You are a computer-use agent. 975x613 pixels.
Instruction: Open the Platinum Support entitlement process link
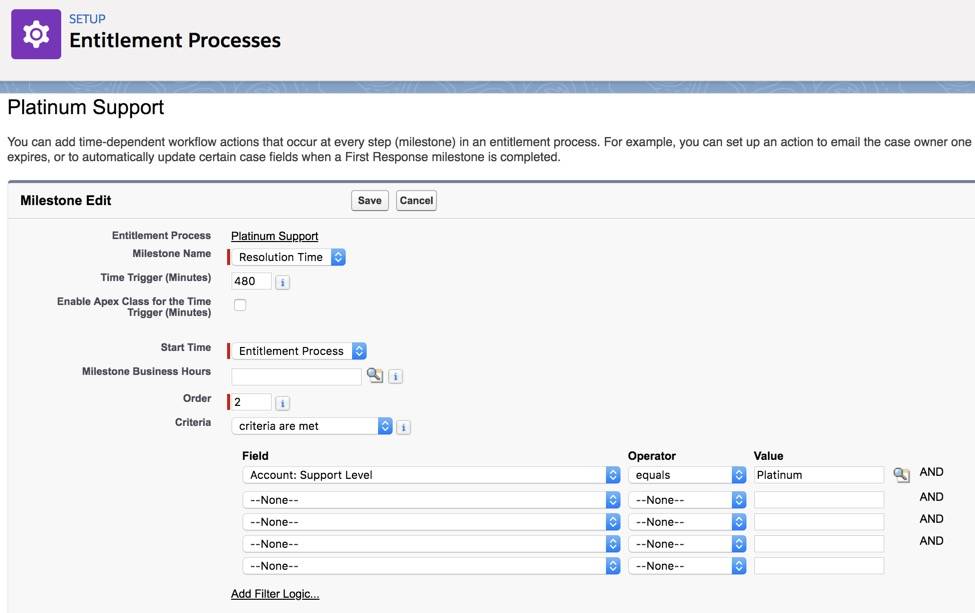pos(273,235)
